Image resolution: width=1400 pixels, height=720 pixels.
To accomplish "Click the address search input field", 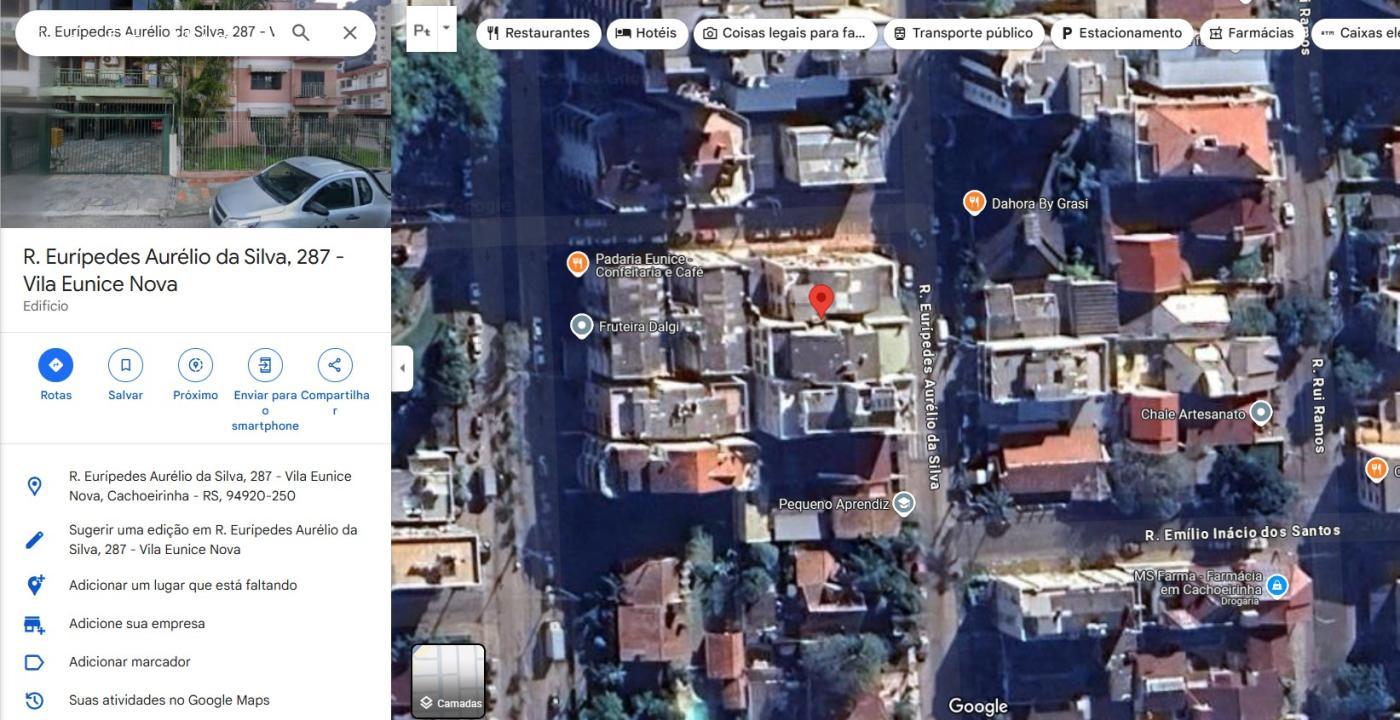I will pyautogui.click(x=155, y=32).
